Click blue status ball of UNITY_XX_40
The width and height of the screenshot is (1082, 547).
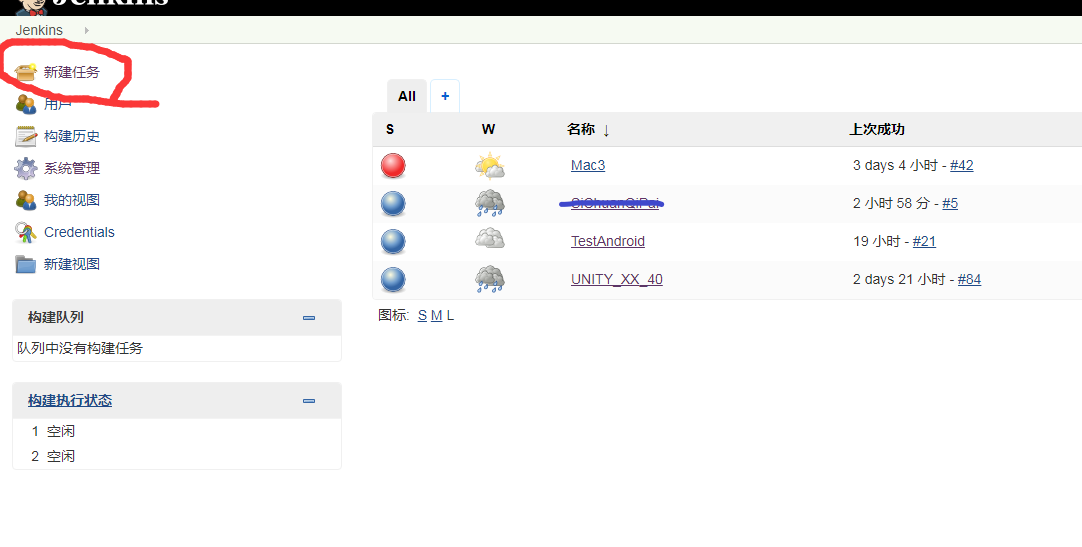(393, 279)
